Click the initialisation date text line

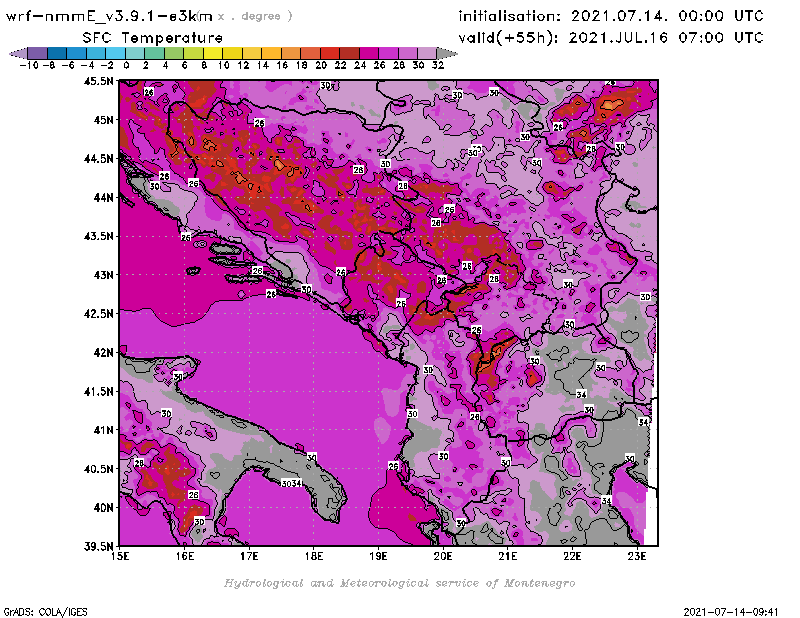611,16
